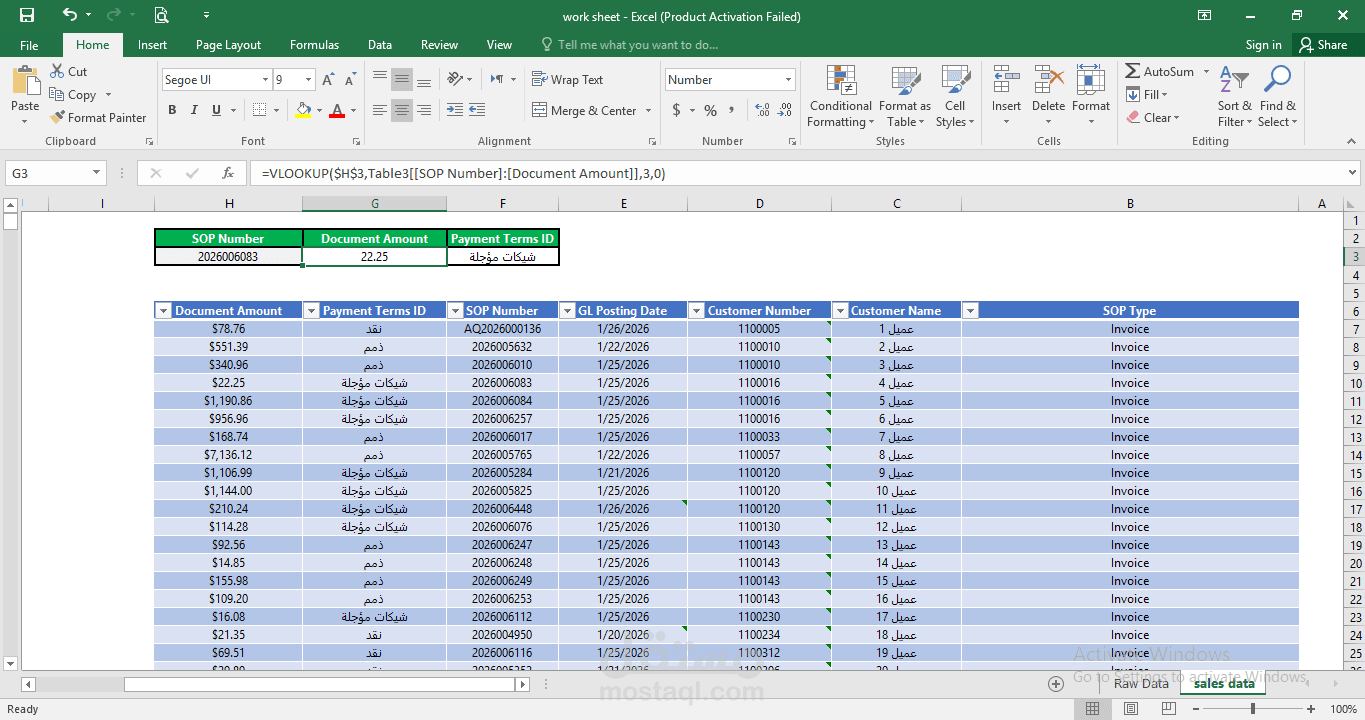Undo the last action
This screenshot has width=1365, height=720.
point(69,15)
